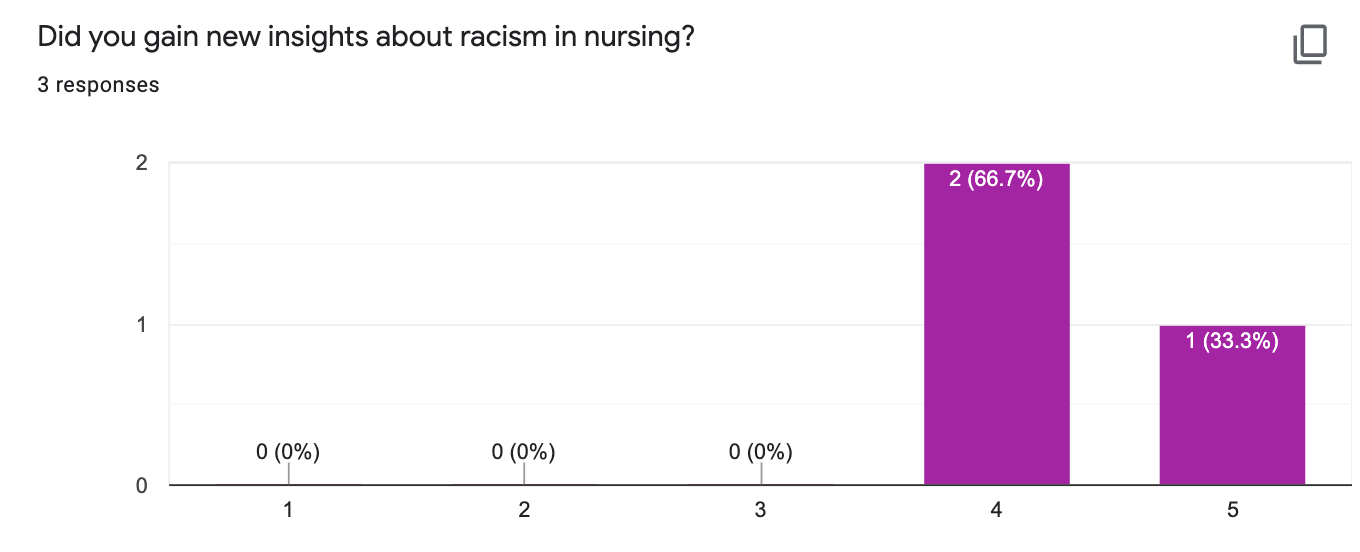Click the "0 (0%)" label above rating 1
This screenshot has width=1360, height=552.
click(288, 452)
